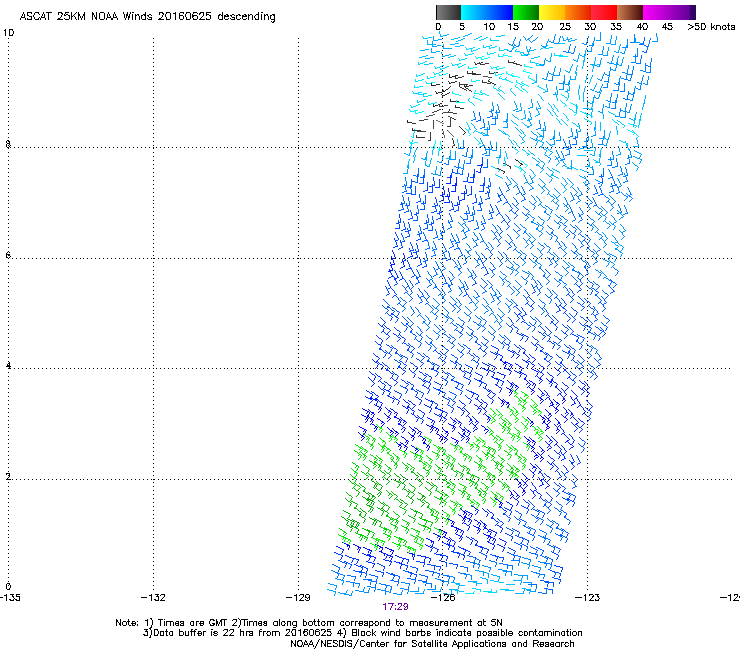740x650 pixels.
Task: Click the '>50 knots' legend label
Action: coord(711,27)
